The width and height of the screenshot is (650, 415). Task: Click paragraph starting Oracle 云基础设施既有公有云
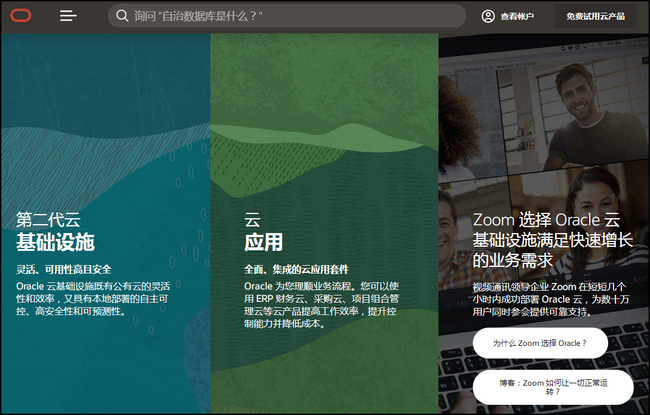(x=93, y=299)
